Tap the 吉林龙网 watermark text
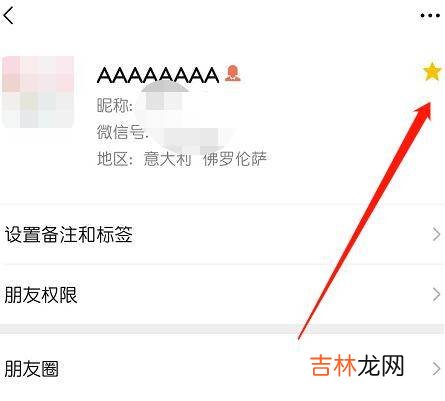This screenshot has width=445, height=401. click(357, 366)
